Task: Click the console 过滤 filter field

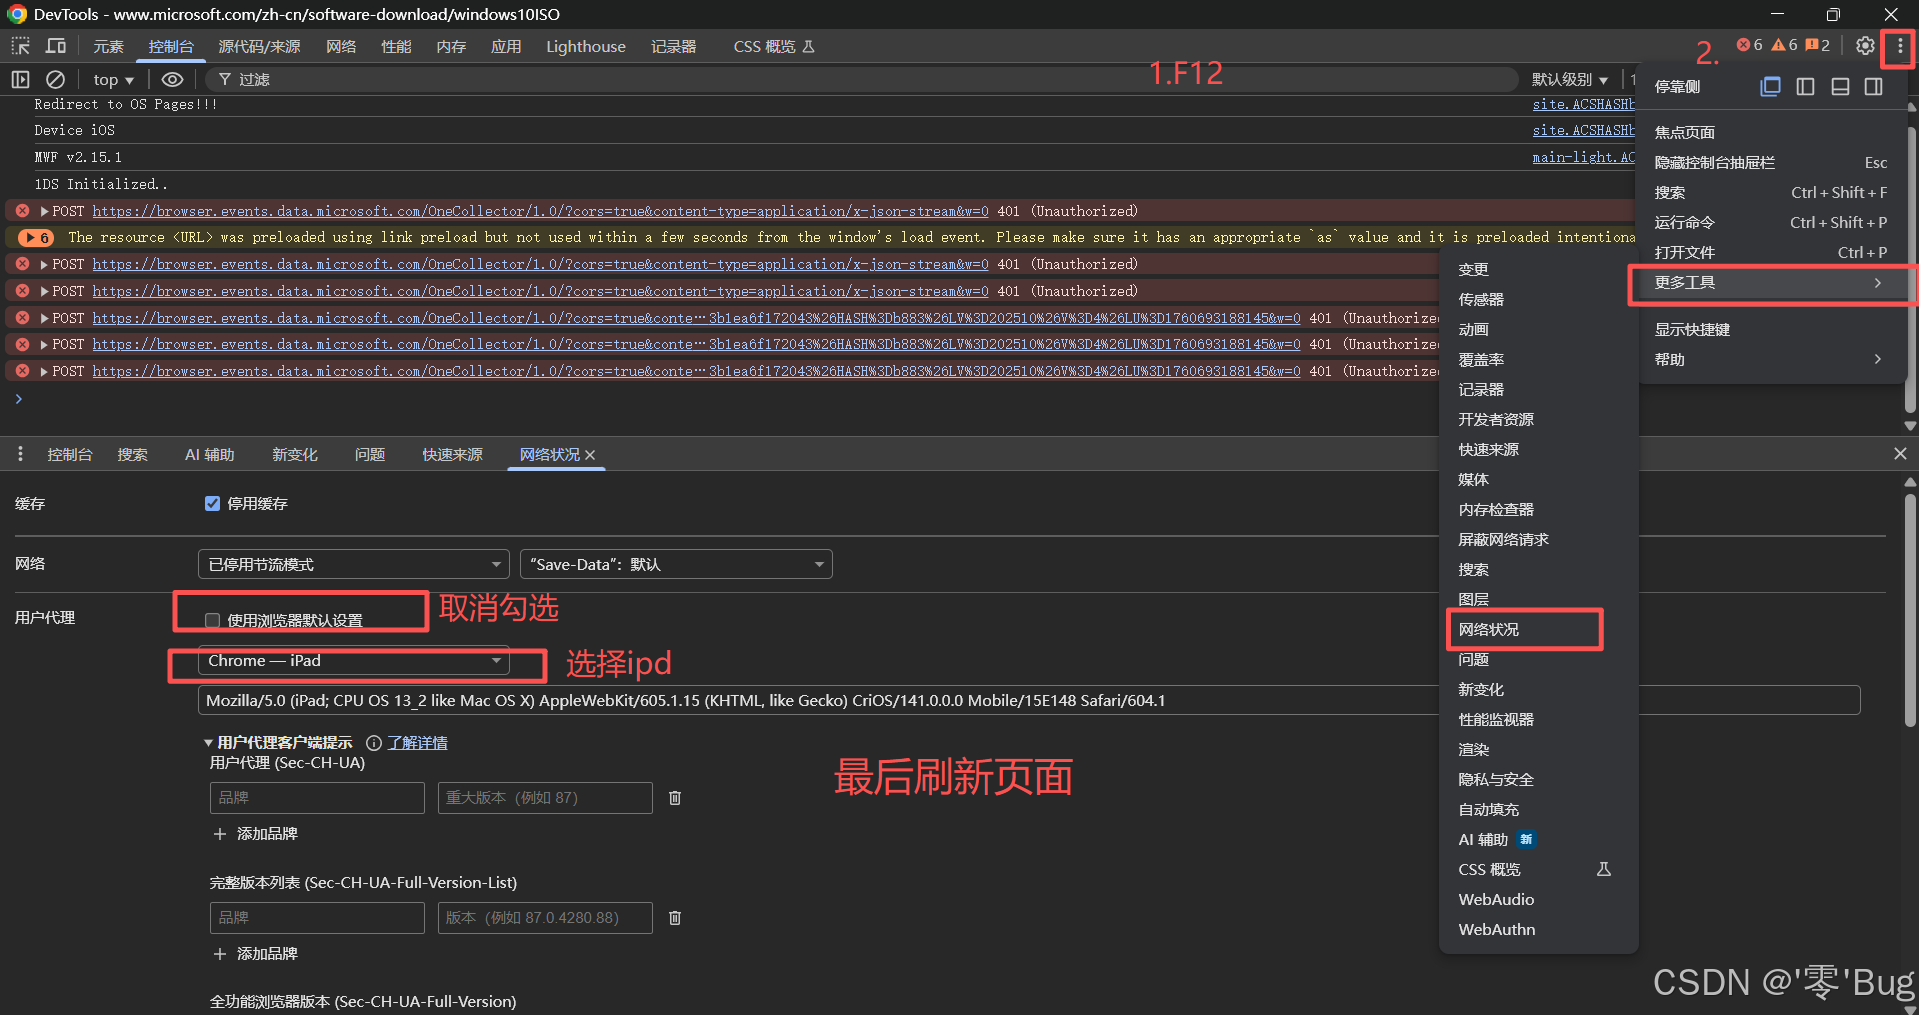Action: 860,79
